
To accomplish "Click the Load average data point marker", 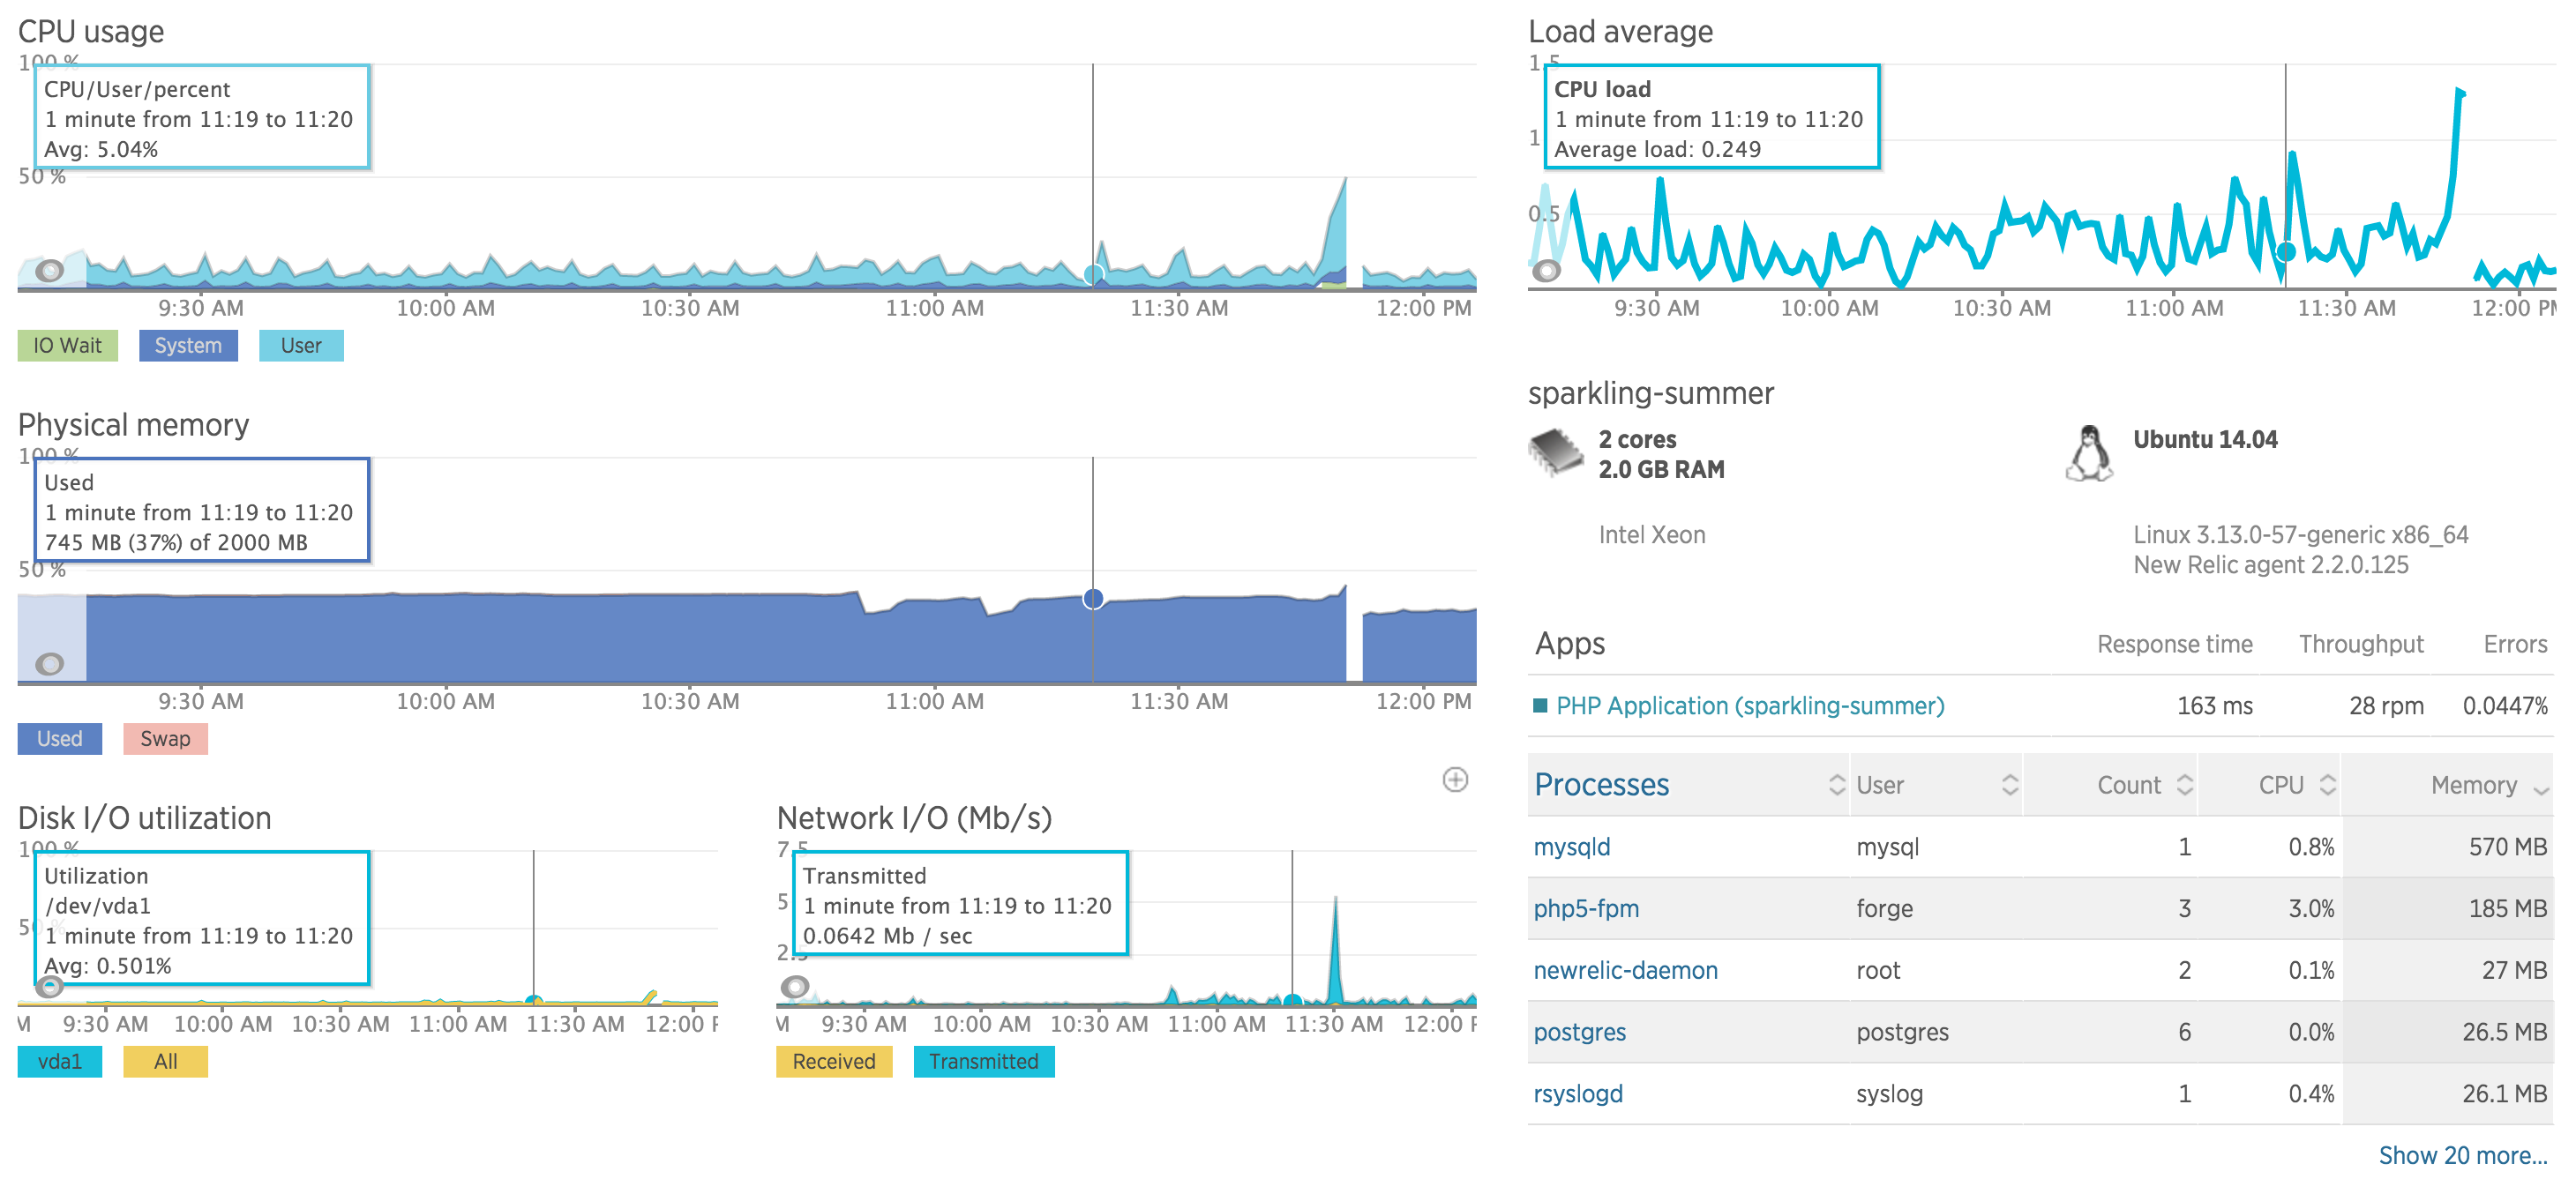I will coord(2286,252).
